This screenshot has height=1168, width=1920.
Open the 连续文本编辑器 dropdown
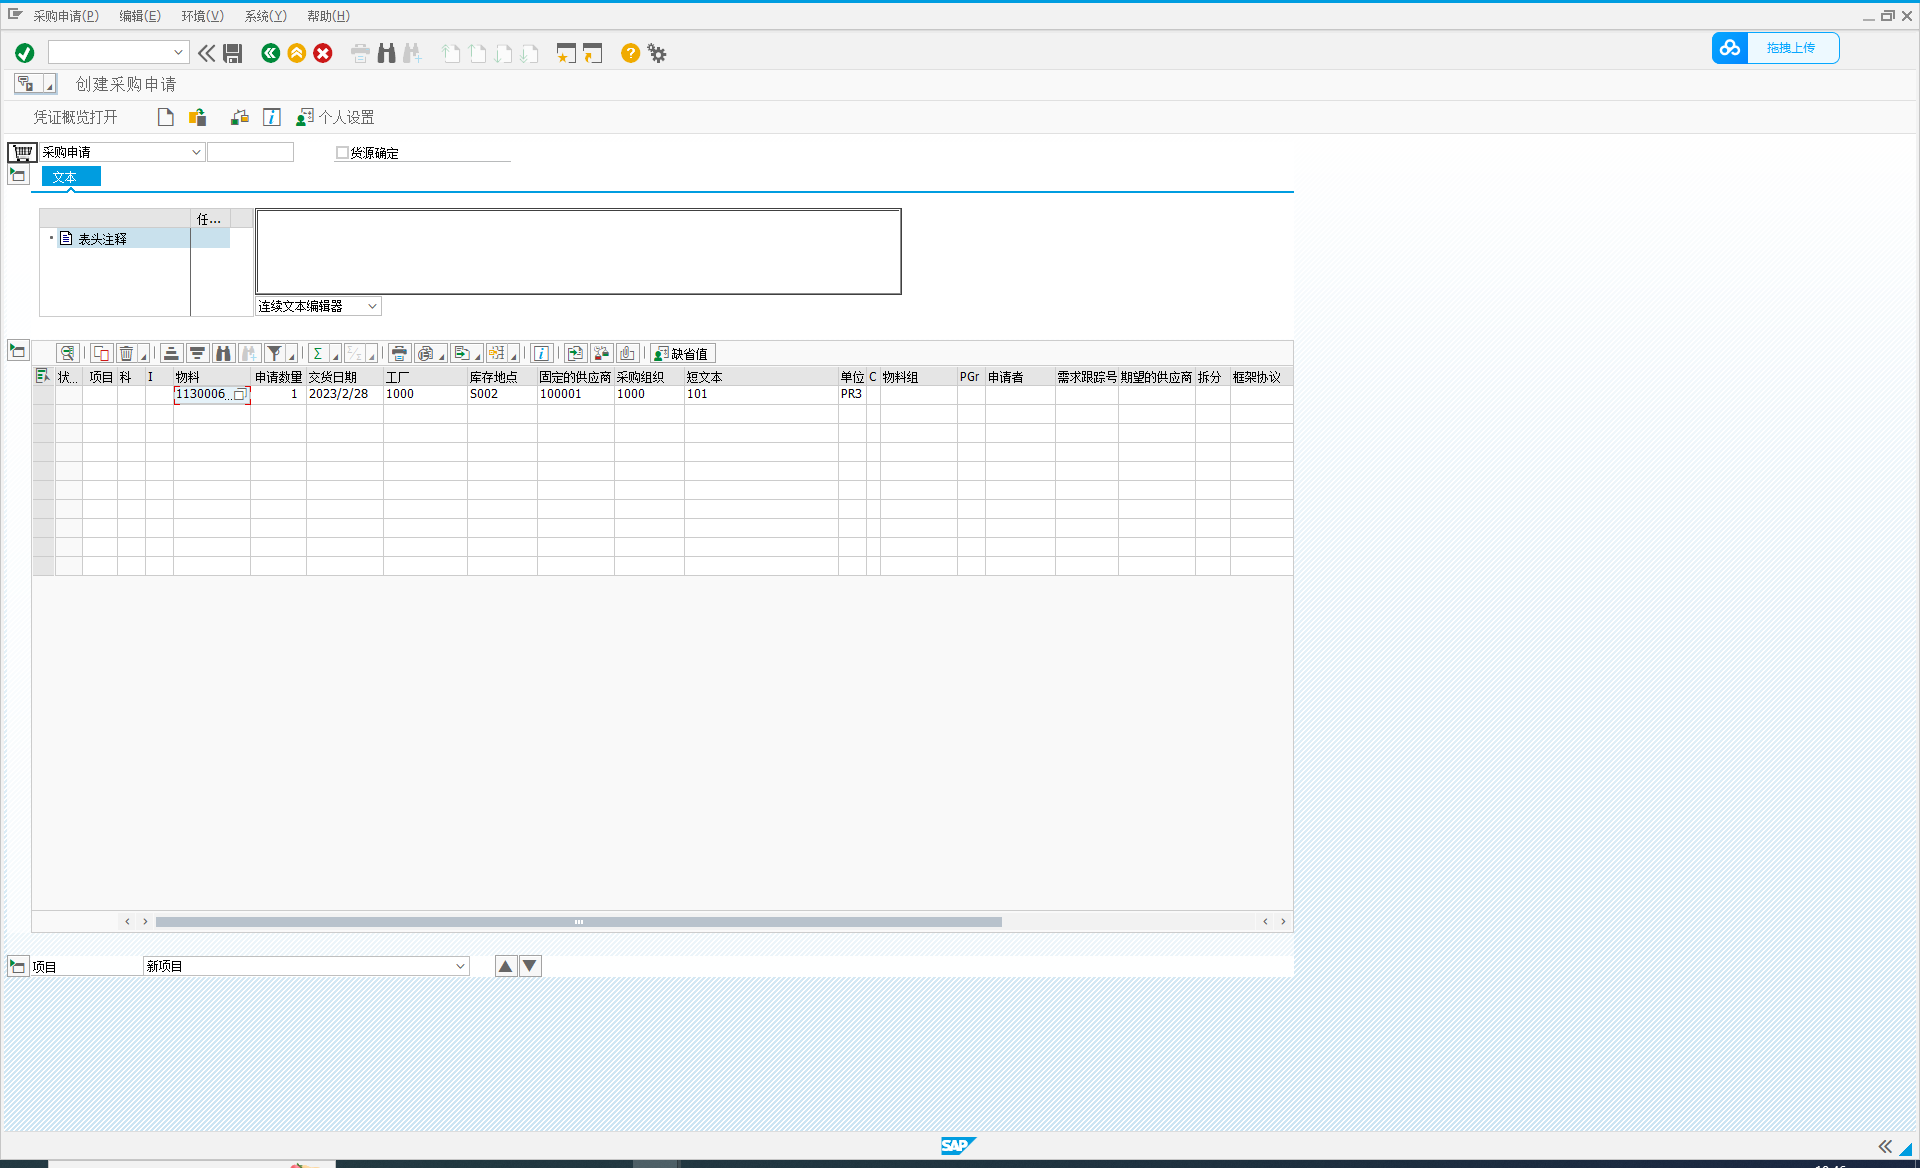[x=372, y=306]
